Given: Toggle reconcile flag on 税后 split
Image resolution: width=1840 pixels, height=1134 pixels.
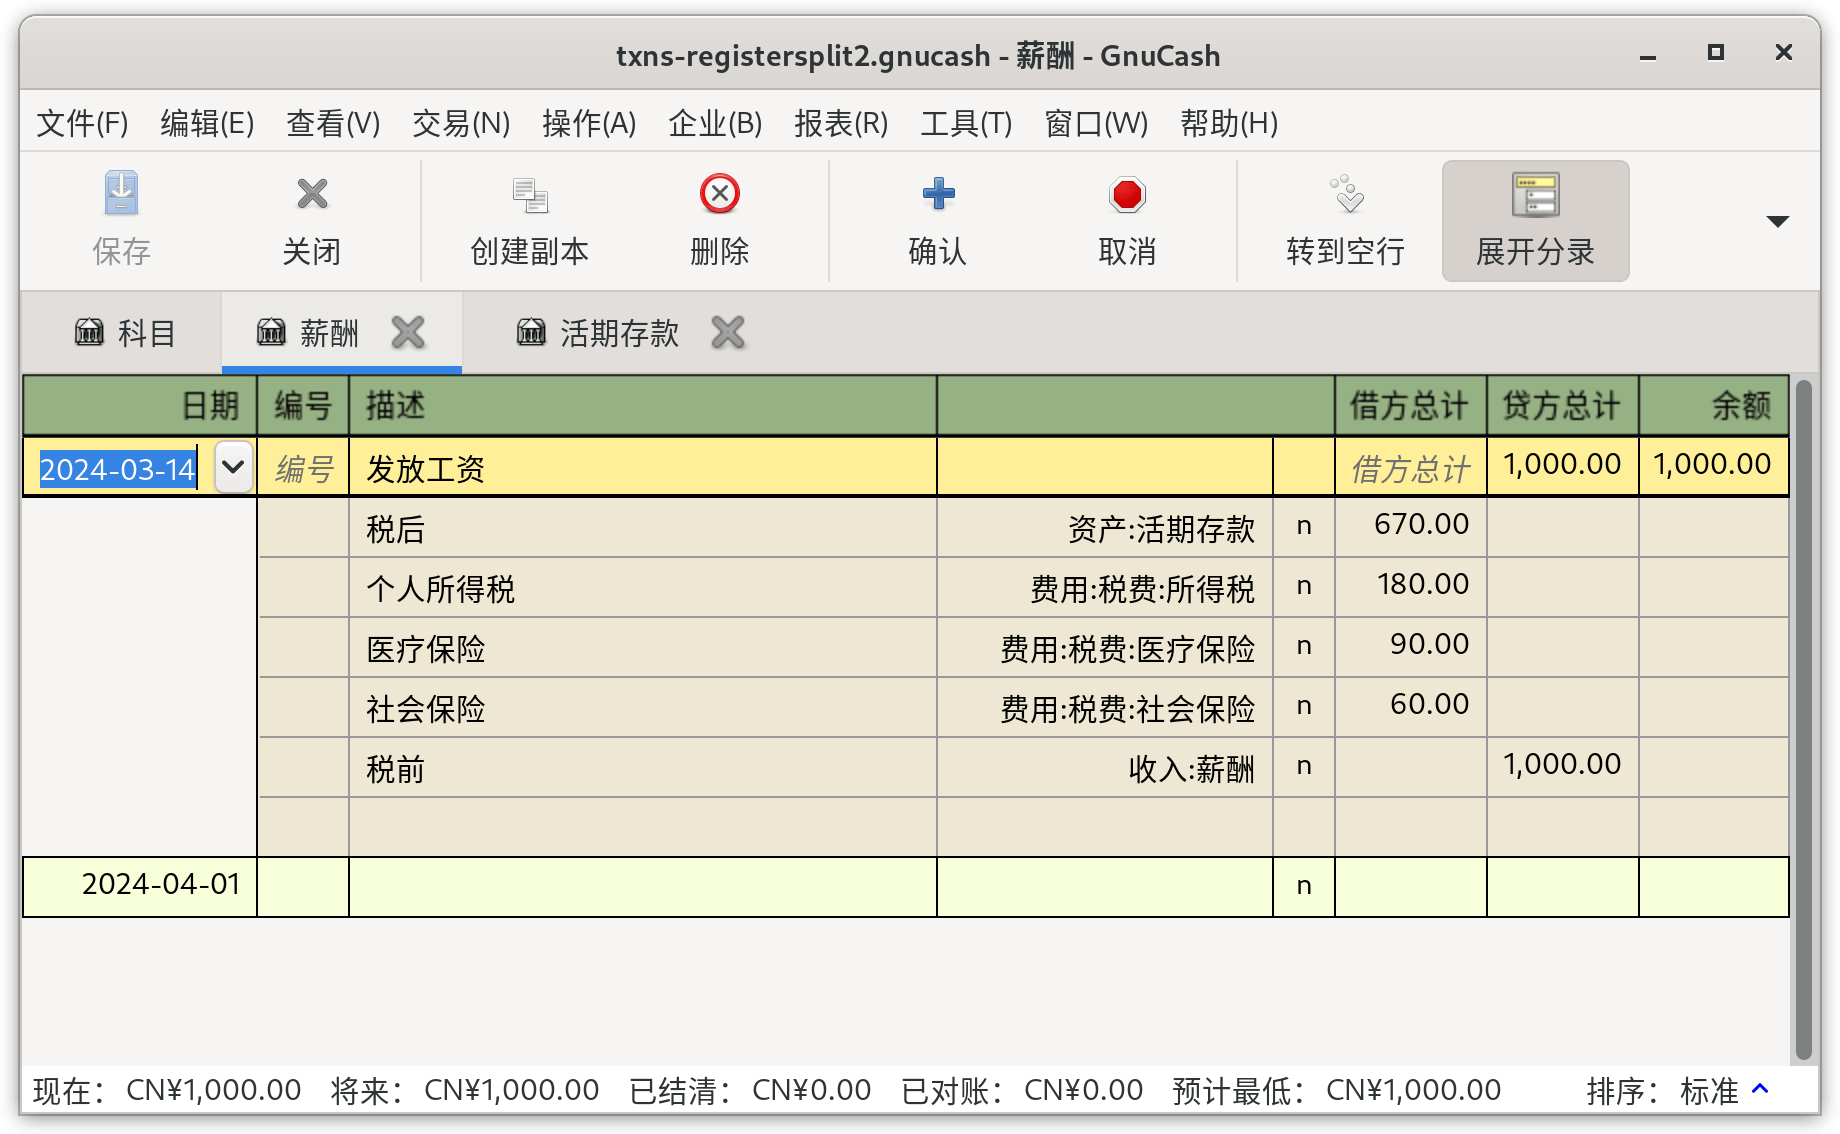Looking at the screenshot, I should coord(1303,527).
